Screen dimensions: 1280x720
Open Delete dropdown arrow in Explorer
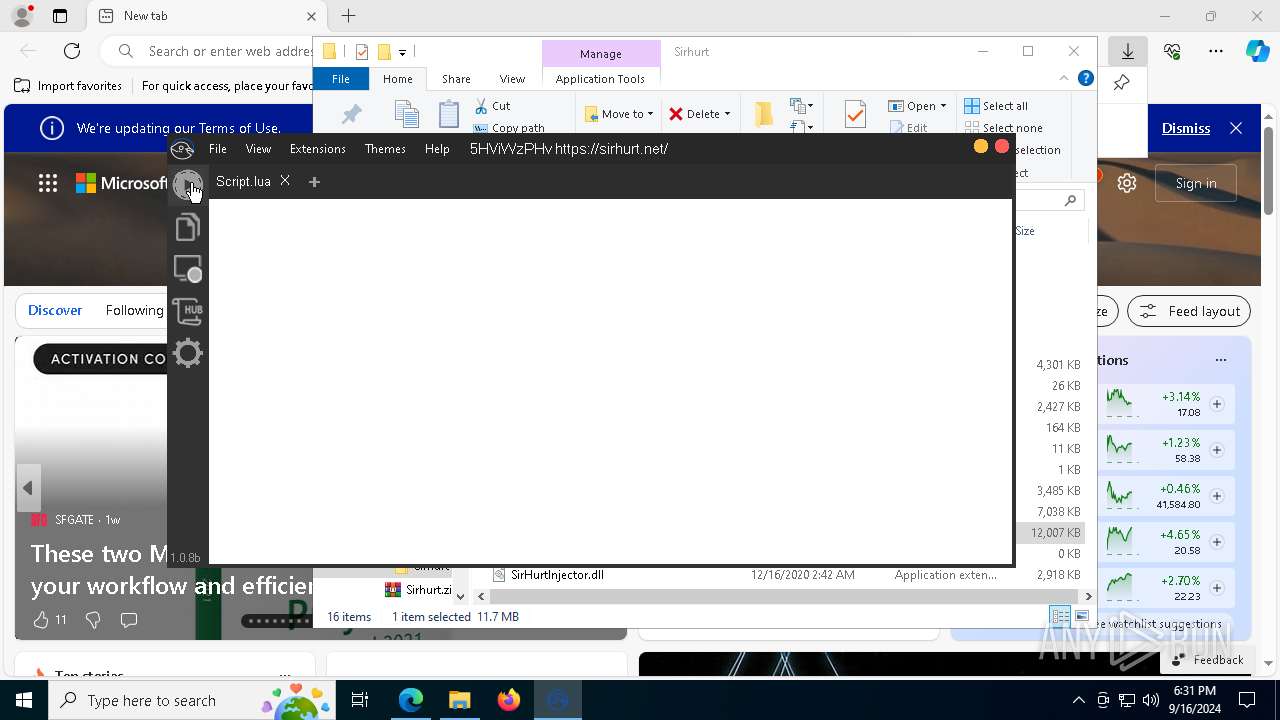(x=727, y=114)
